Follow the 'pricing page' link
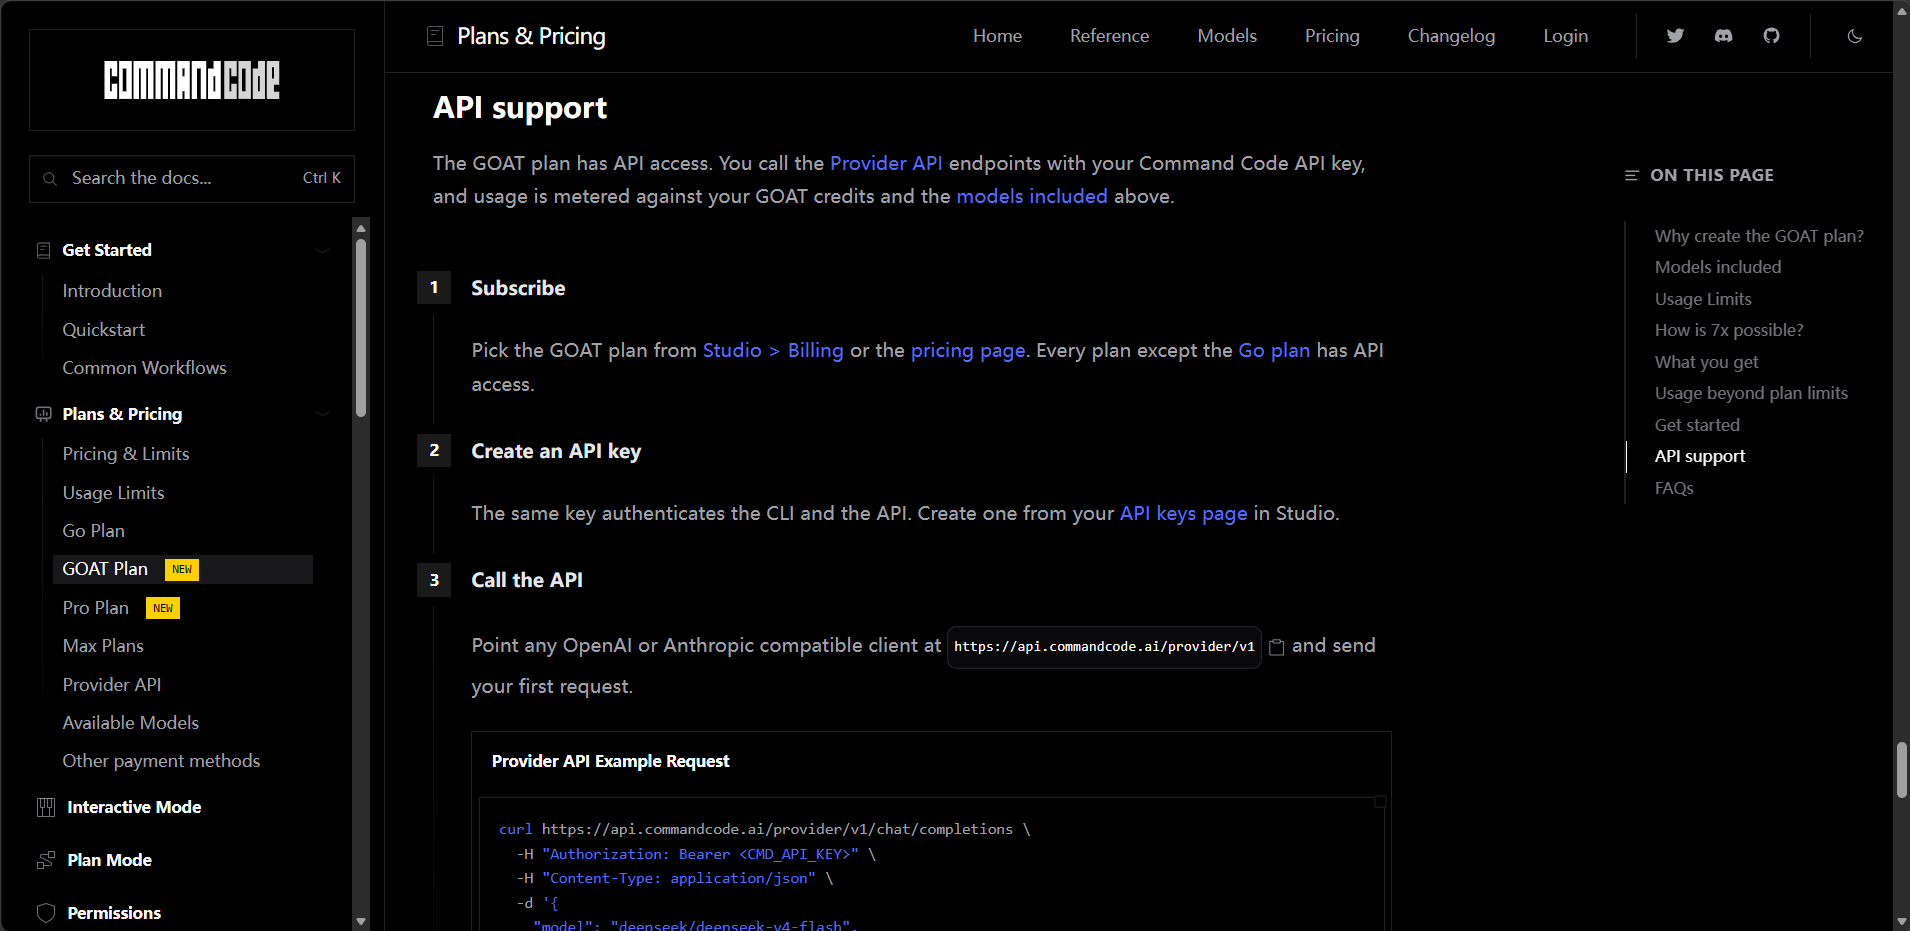1910x931 pixels. (968, 350)
